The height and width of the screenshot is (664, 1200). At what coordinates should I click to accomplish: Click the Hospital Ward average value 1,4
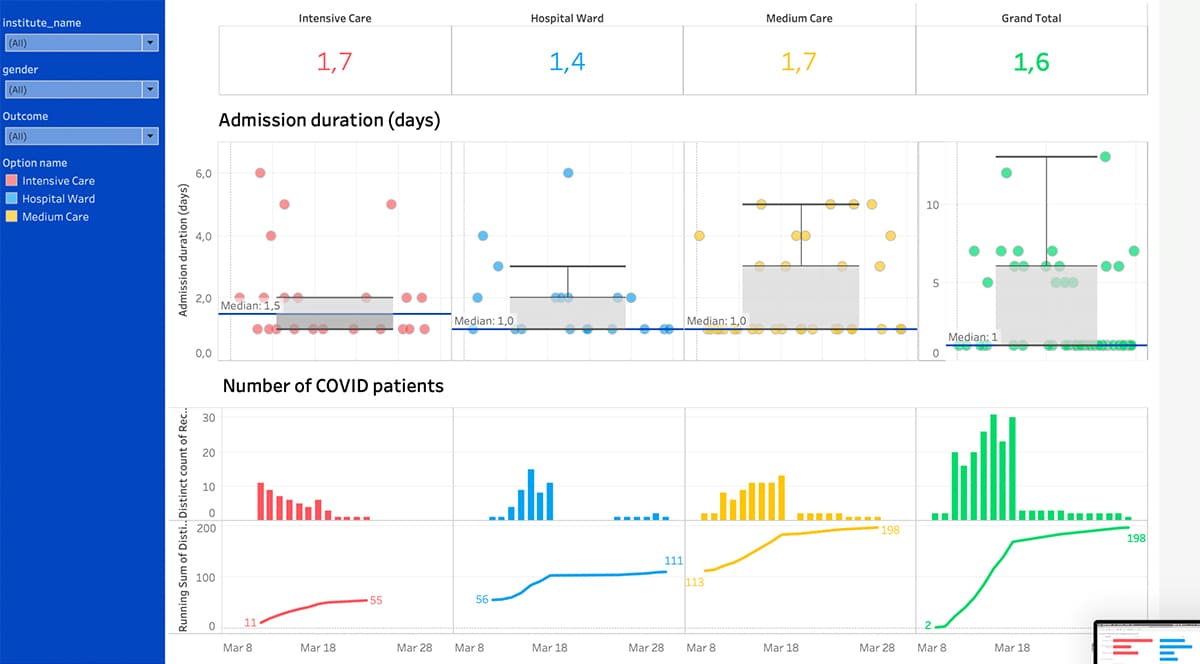[567, 61]
